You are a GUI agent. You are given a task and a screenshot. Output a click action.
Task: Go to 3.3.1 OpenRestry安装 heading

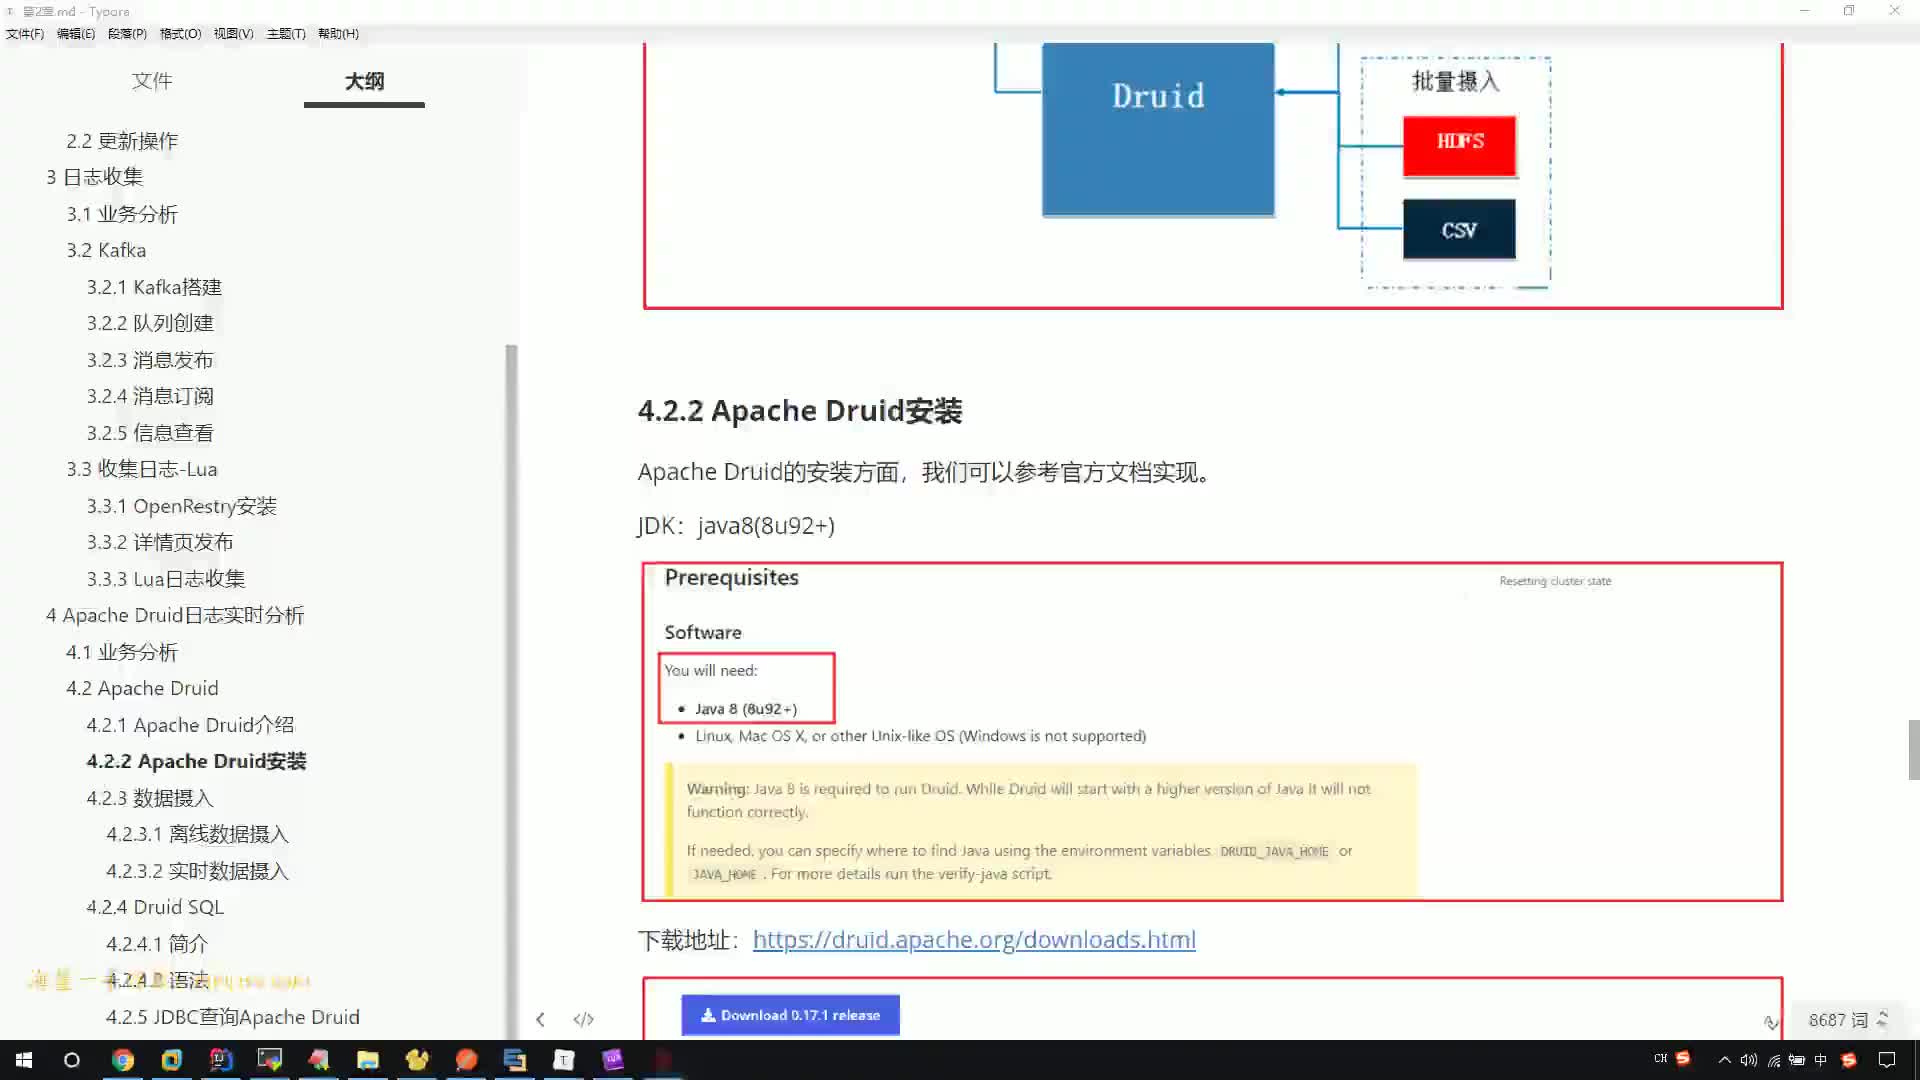(x=181, y=506)
